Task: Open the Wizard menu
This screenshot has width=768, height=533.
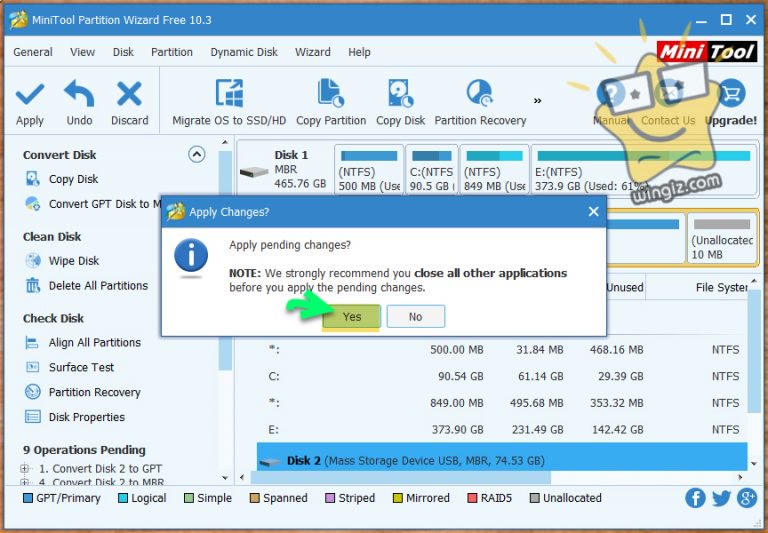Action: [x=312, y=52]
